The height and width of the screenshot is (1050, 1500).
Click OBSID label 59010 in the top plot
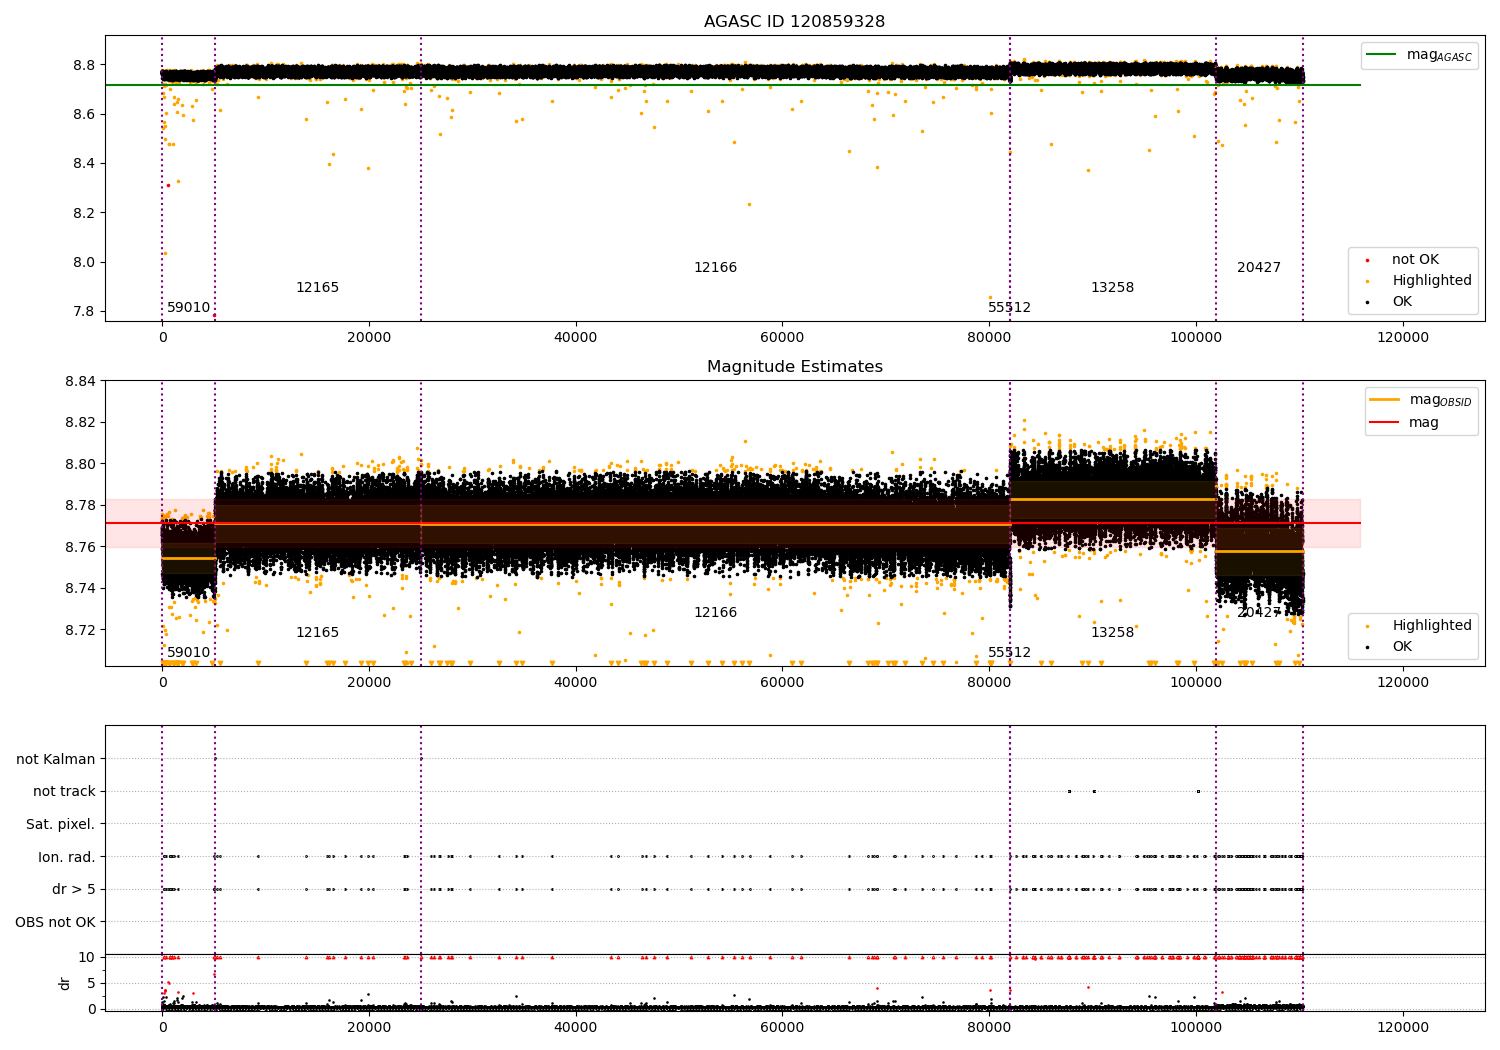tap(188, 308)
